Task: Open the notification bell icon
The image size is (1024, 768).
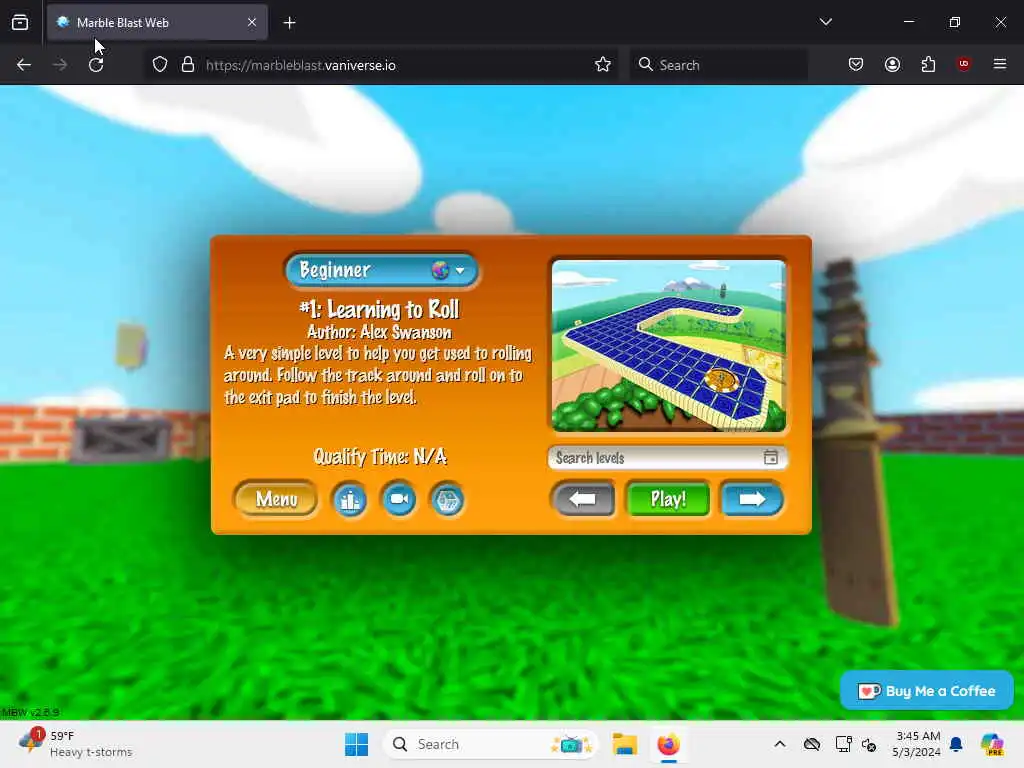Action: pyautogui.click(x=956, y=744)
